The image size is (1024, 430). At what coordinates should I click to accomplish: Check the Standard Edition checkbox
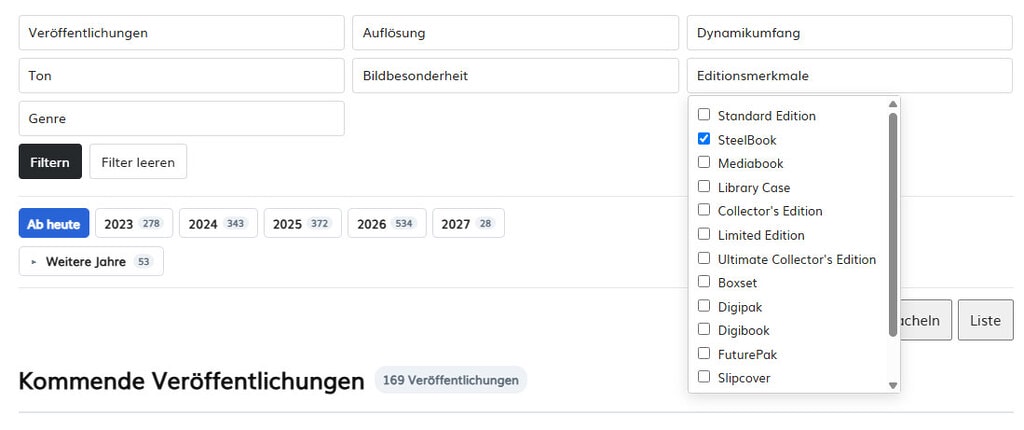point(703,115)
